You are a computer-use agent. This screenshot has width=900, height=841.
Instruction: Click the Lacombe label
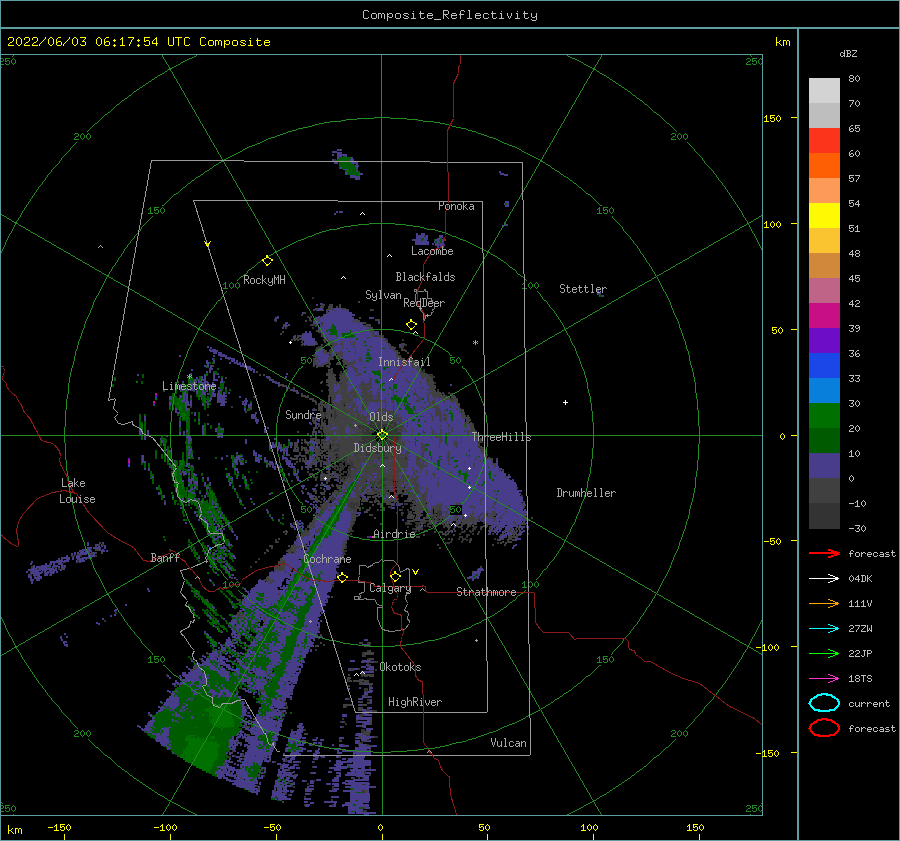click(x=432, y=251)
